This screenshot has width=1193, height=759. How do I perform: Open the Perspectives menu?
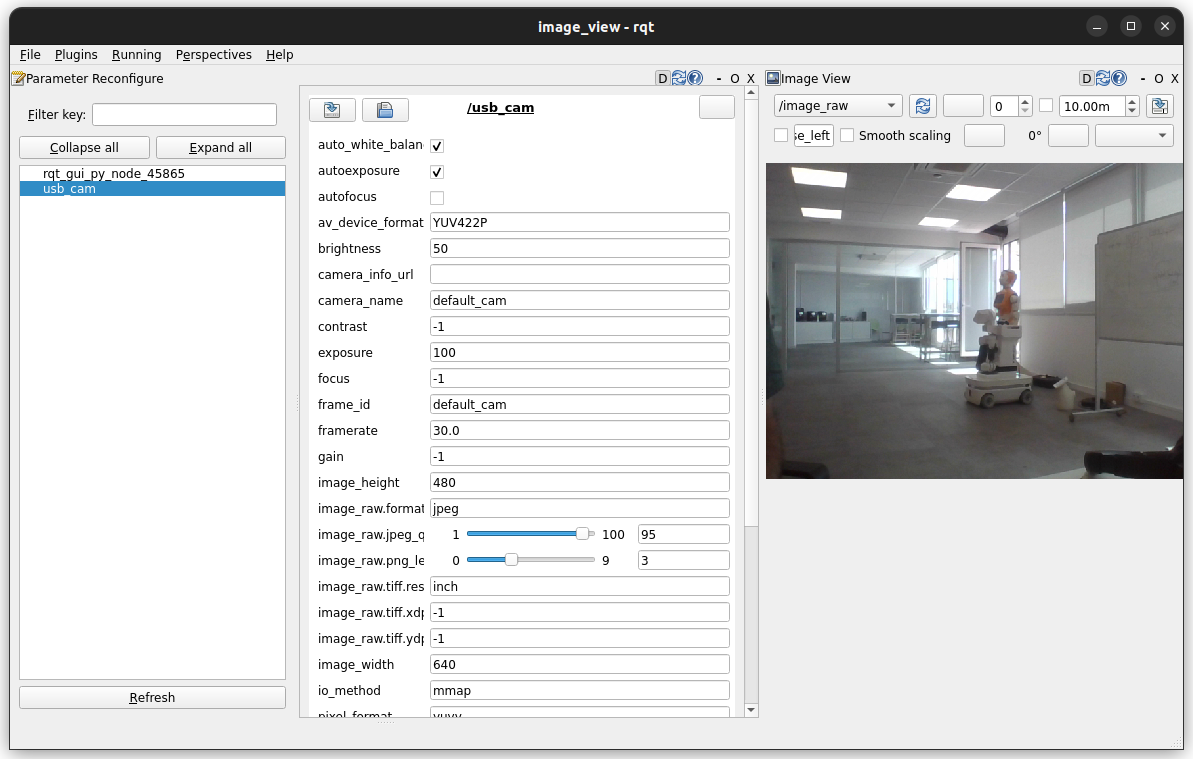click(213, 55)
